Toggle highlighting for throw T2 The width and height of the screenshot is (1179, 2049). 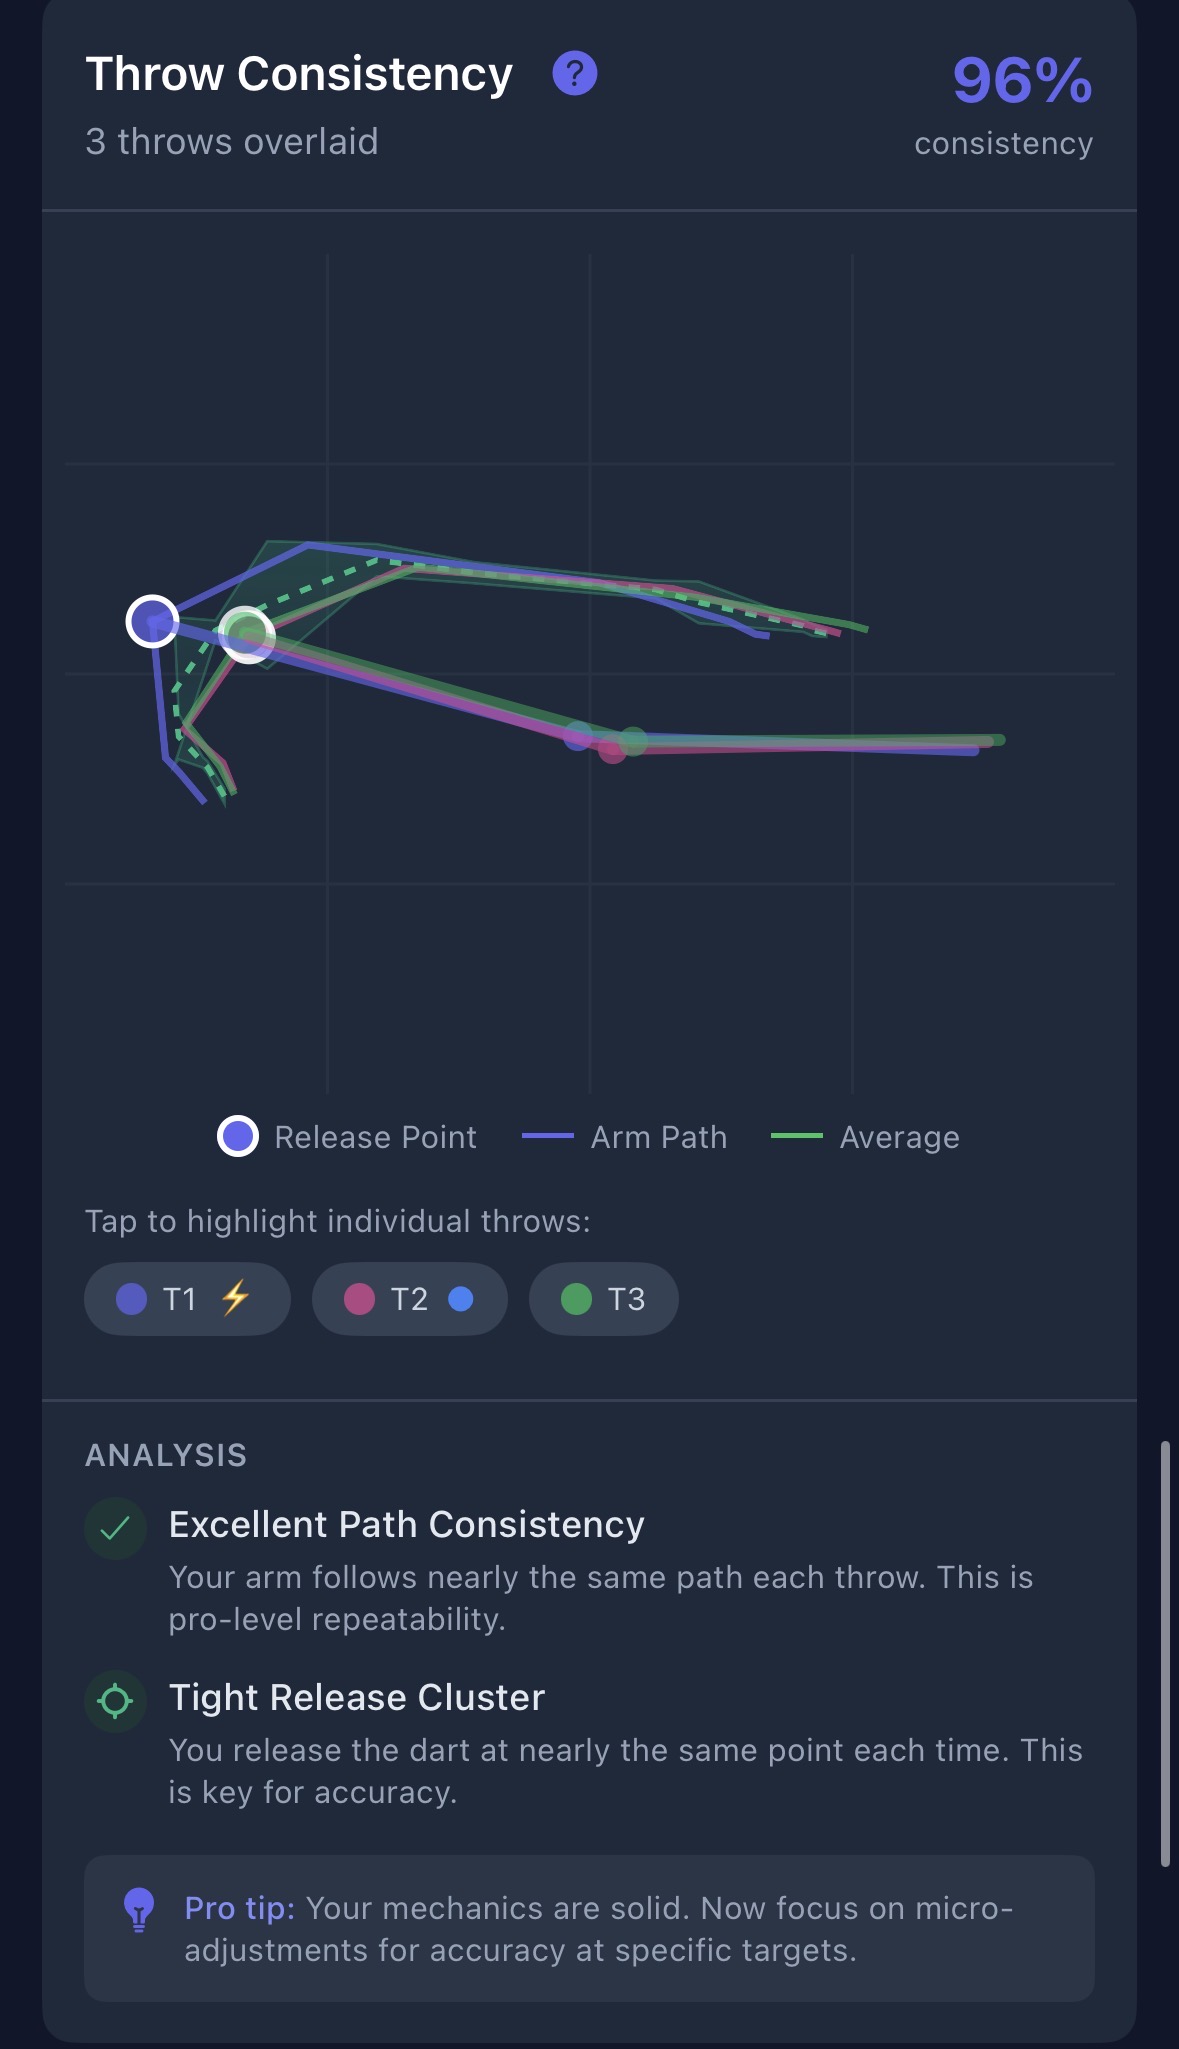(x=409, y=1298)
